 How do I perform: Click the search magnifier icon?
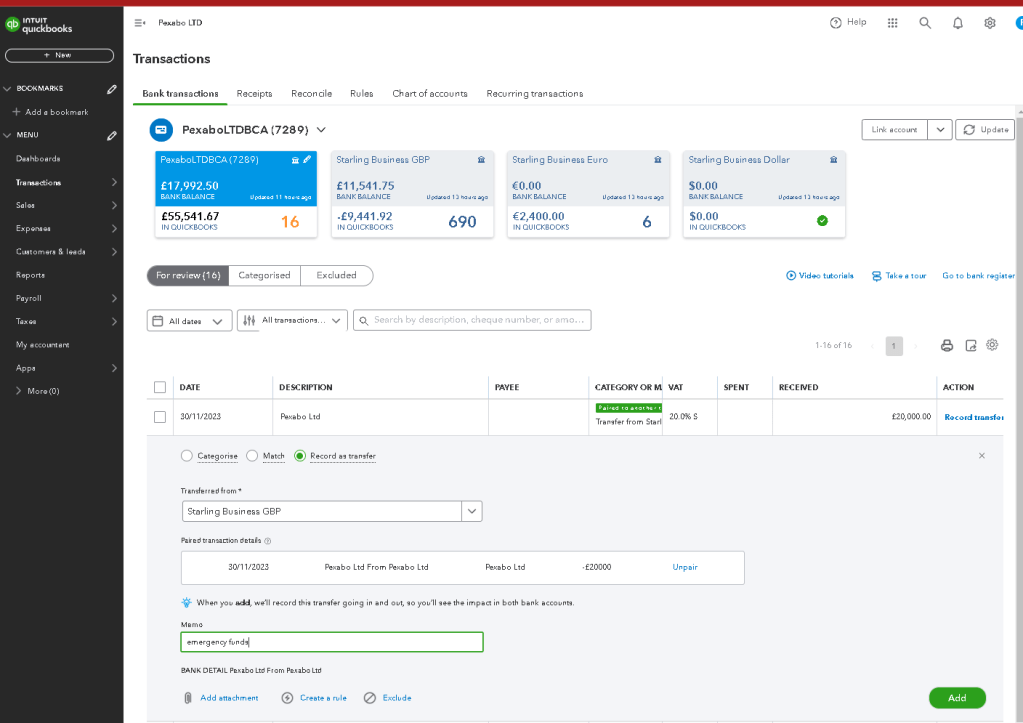[x=925, y=23]
